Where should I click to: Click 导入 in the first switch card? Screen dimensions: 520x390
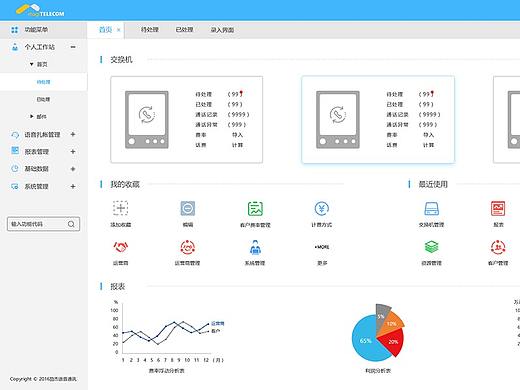tap(237, 135)
